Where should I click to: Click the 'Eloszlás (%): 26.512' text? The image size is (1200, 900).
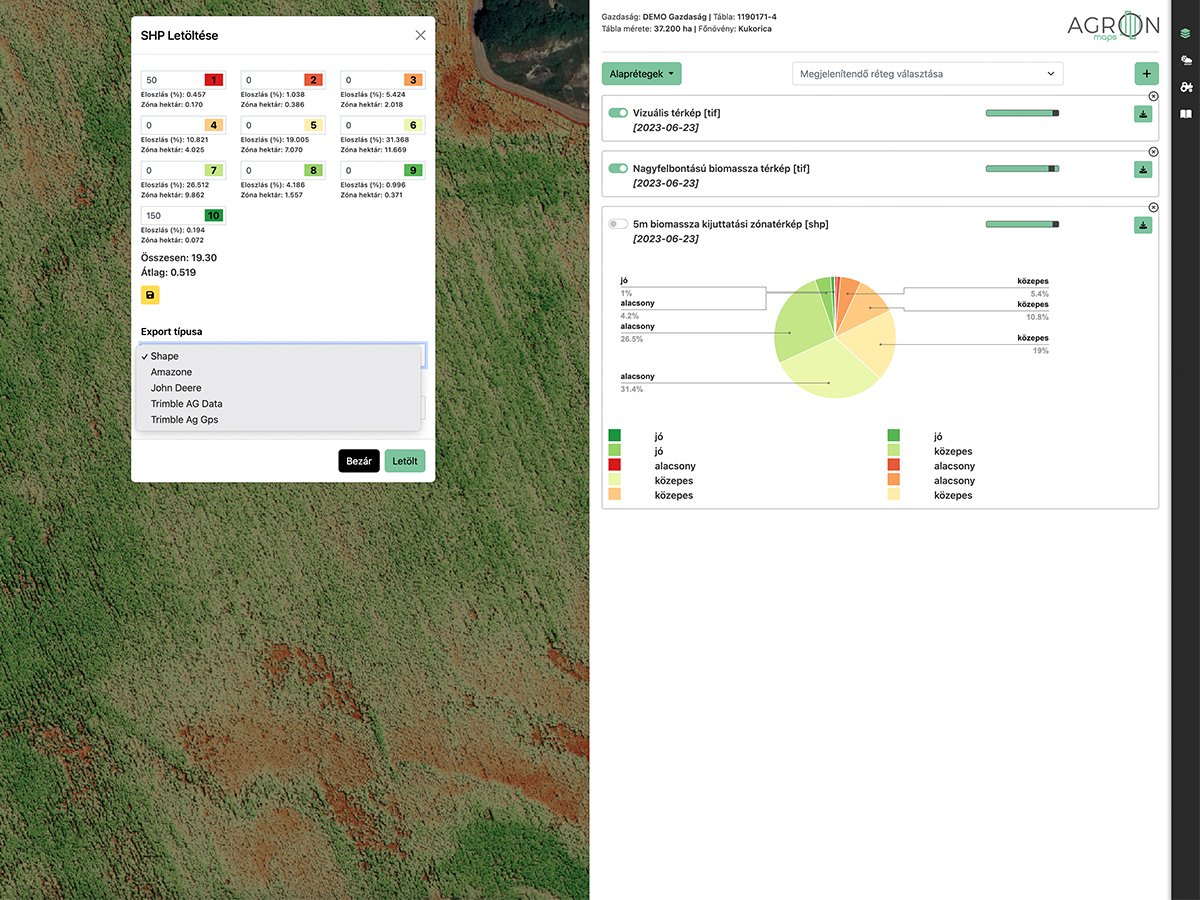pyautogui.click(x=176, y=185)
